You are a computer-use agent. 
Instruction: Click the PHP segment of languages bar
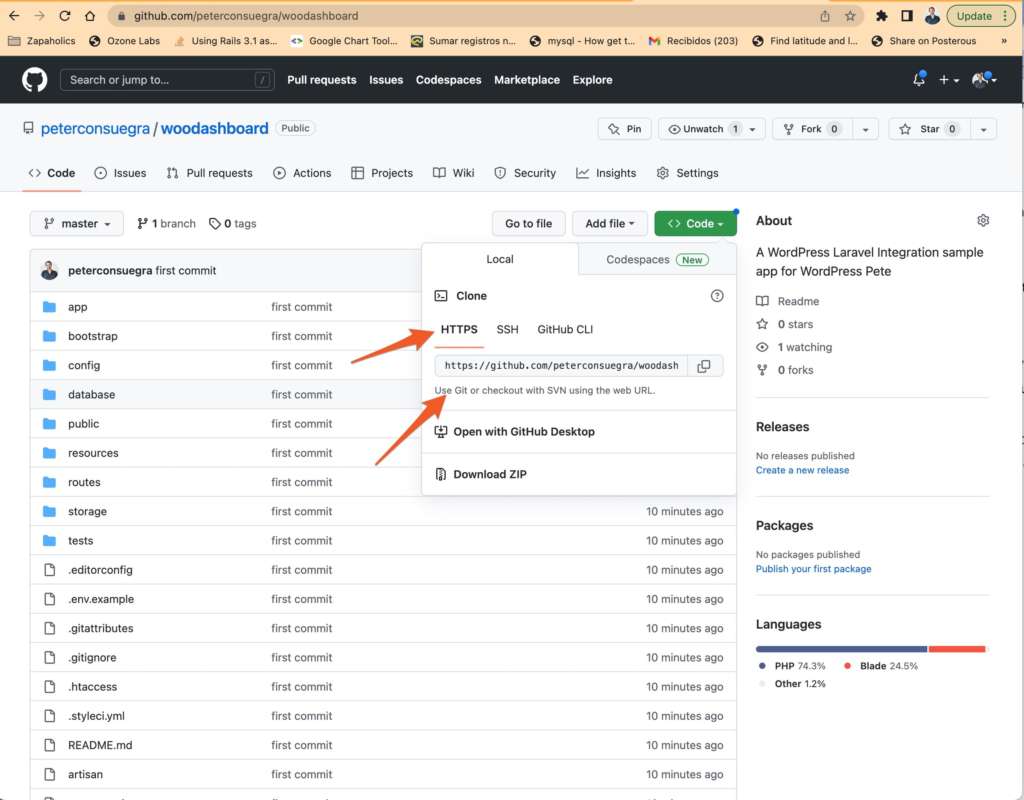[841, 649]
